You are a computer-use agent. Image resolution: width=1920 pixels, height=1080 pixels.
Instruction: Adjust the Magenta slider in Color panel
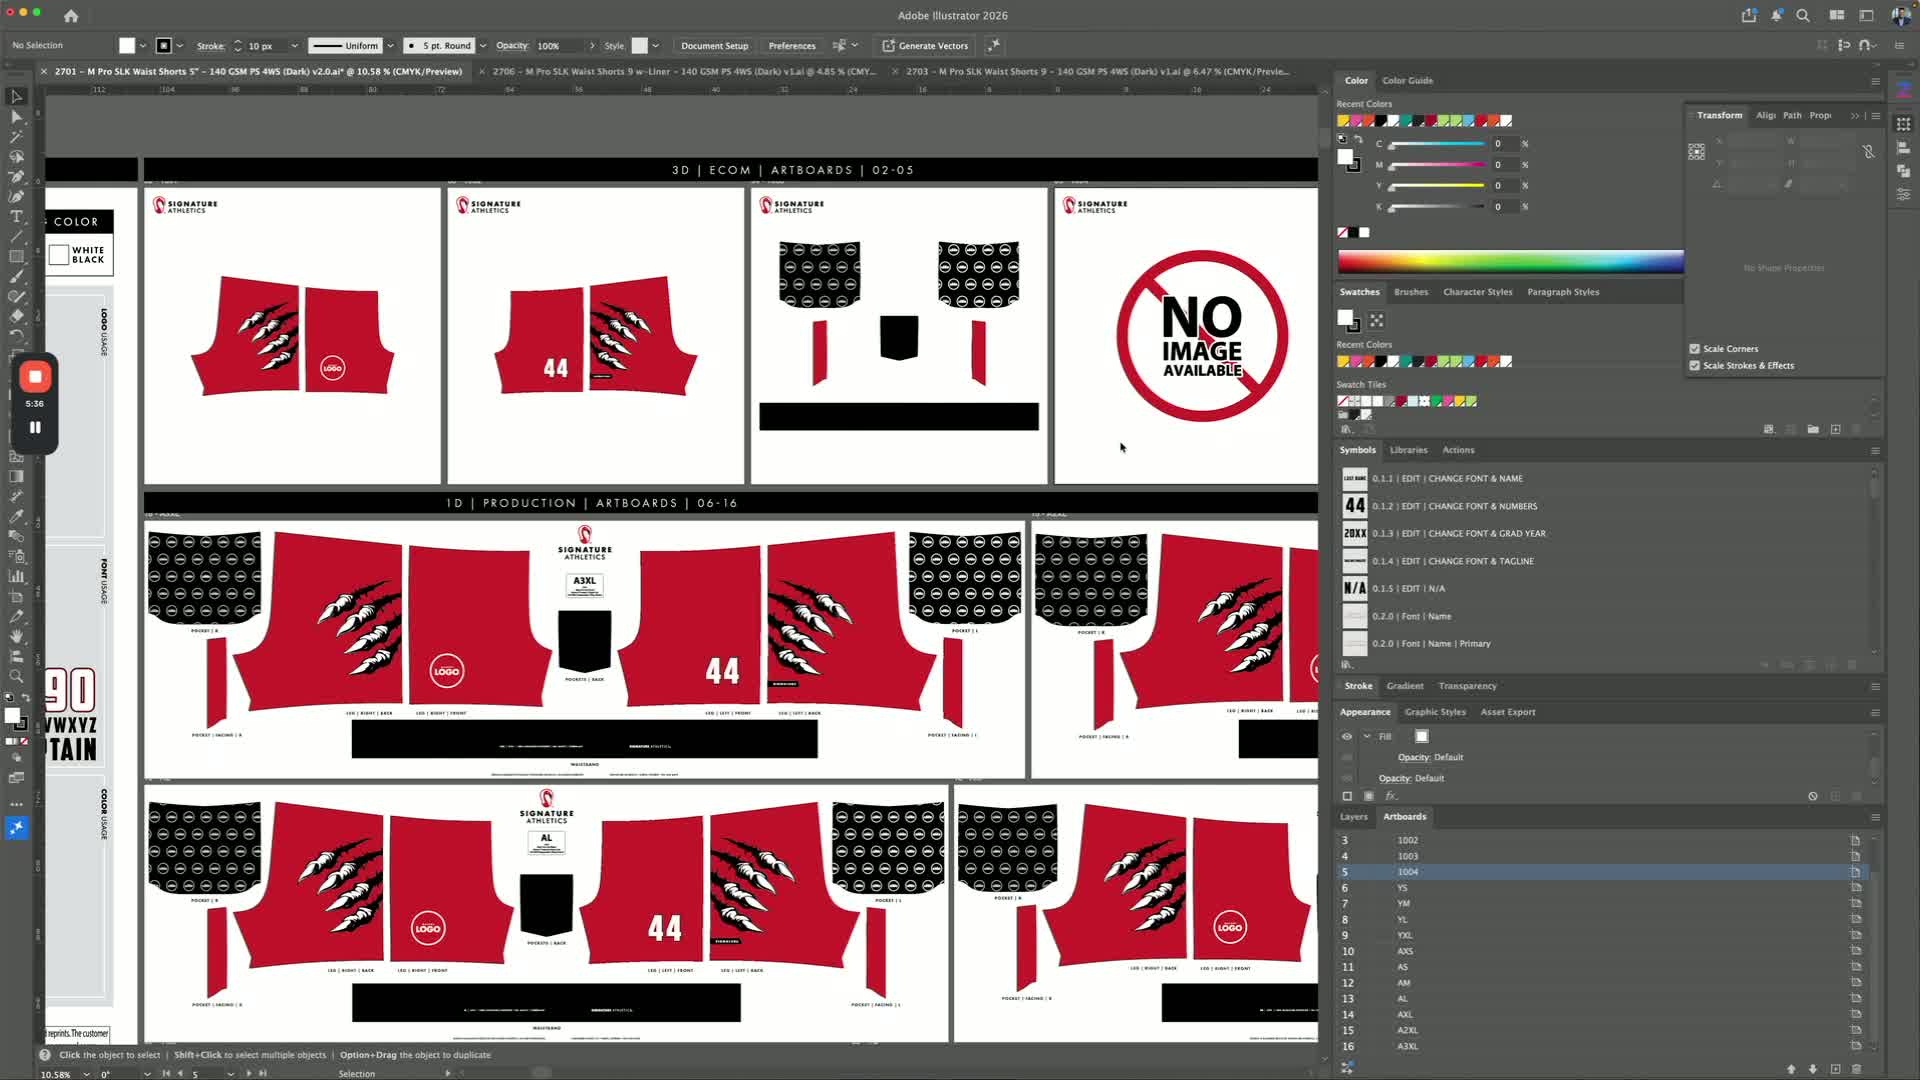pos(1436,165)
